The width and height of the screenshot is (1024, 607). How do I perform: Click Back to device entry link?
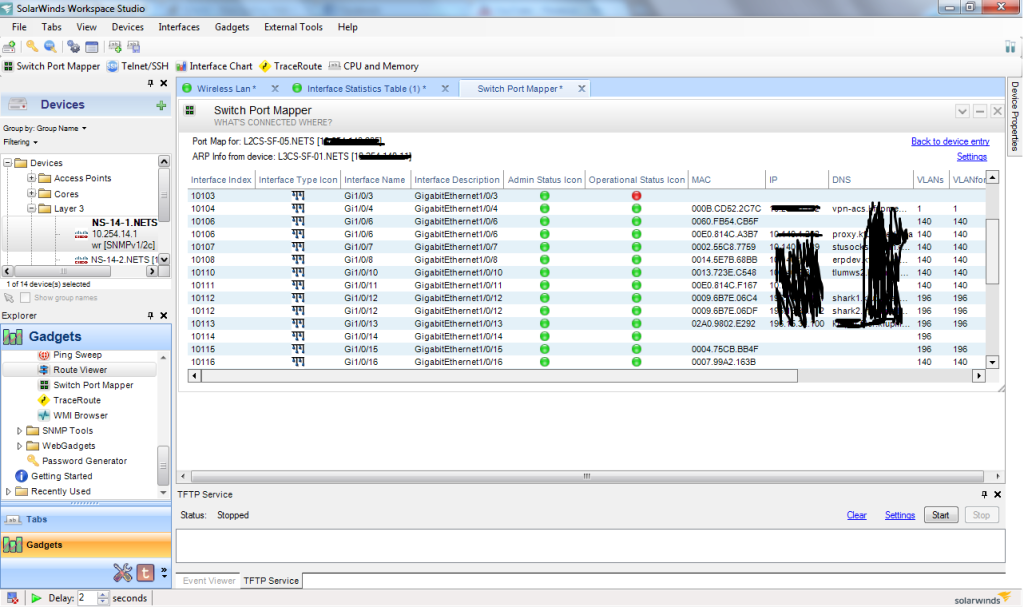click(950, 141)
